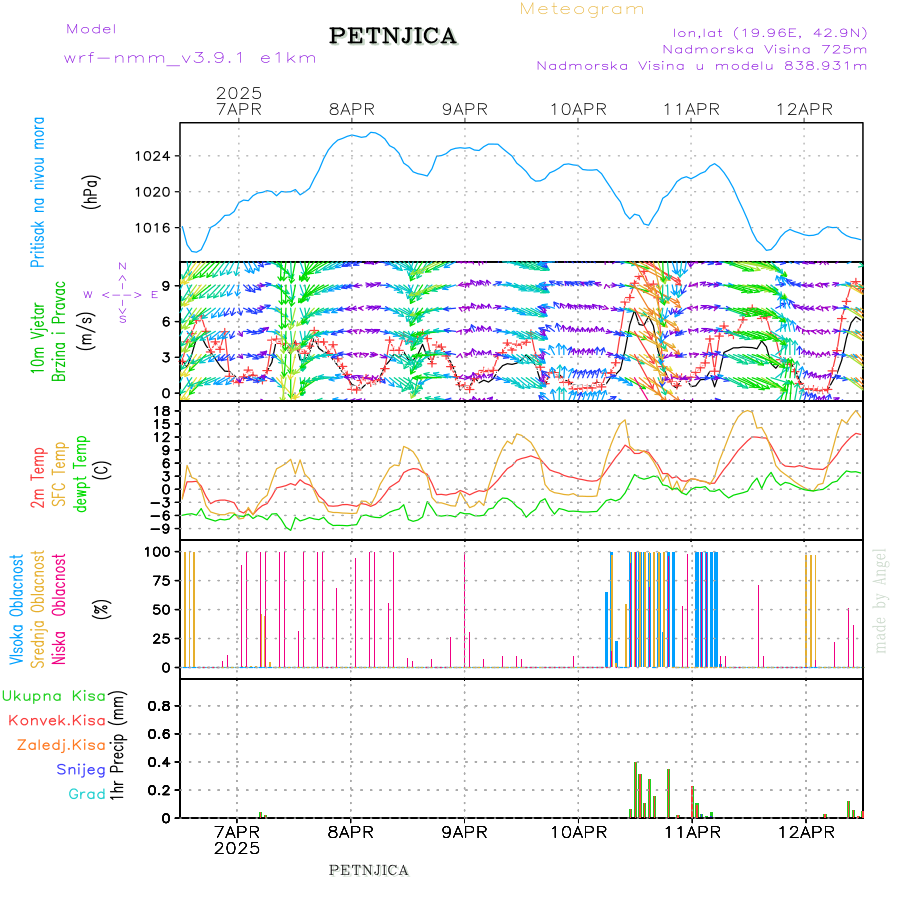Select the 11APR label above the pressure chart

691,110
